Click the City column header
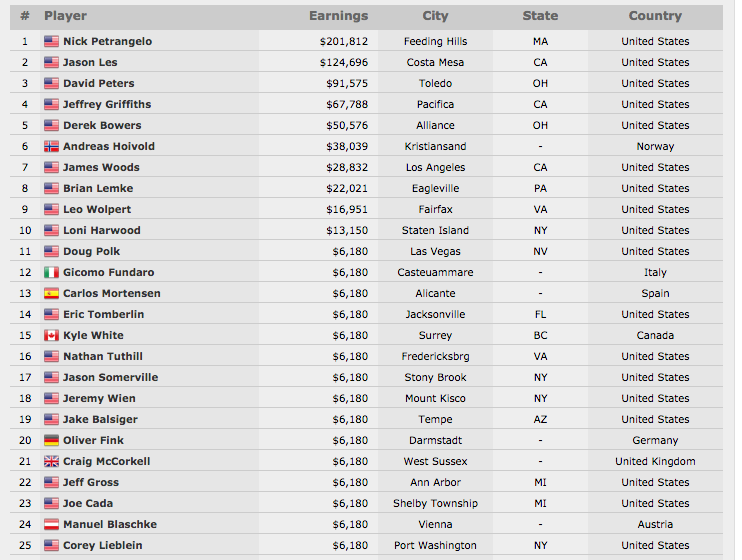The height and width of the screenshot is (560, 742). click(x=435, y=16)
